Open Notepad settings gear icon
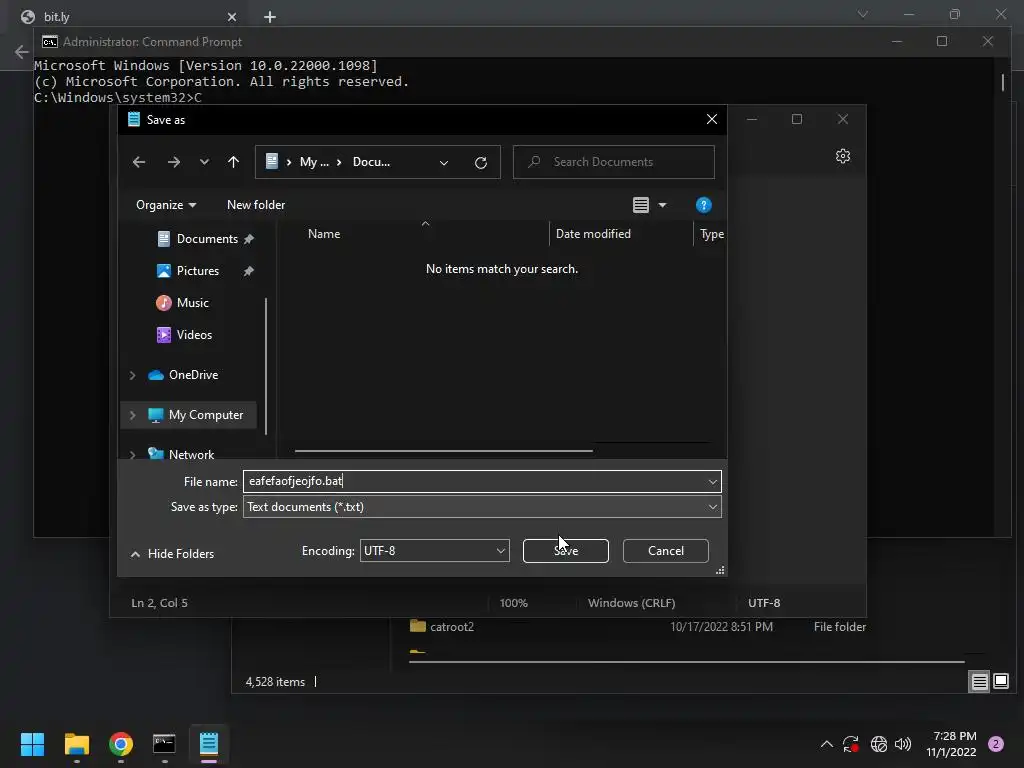 tap(843, 156)
